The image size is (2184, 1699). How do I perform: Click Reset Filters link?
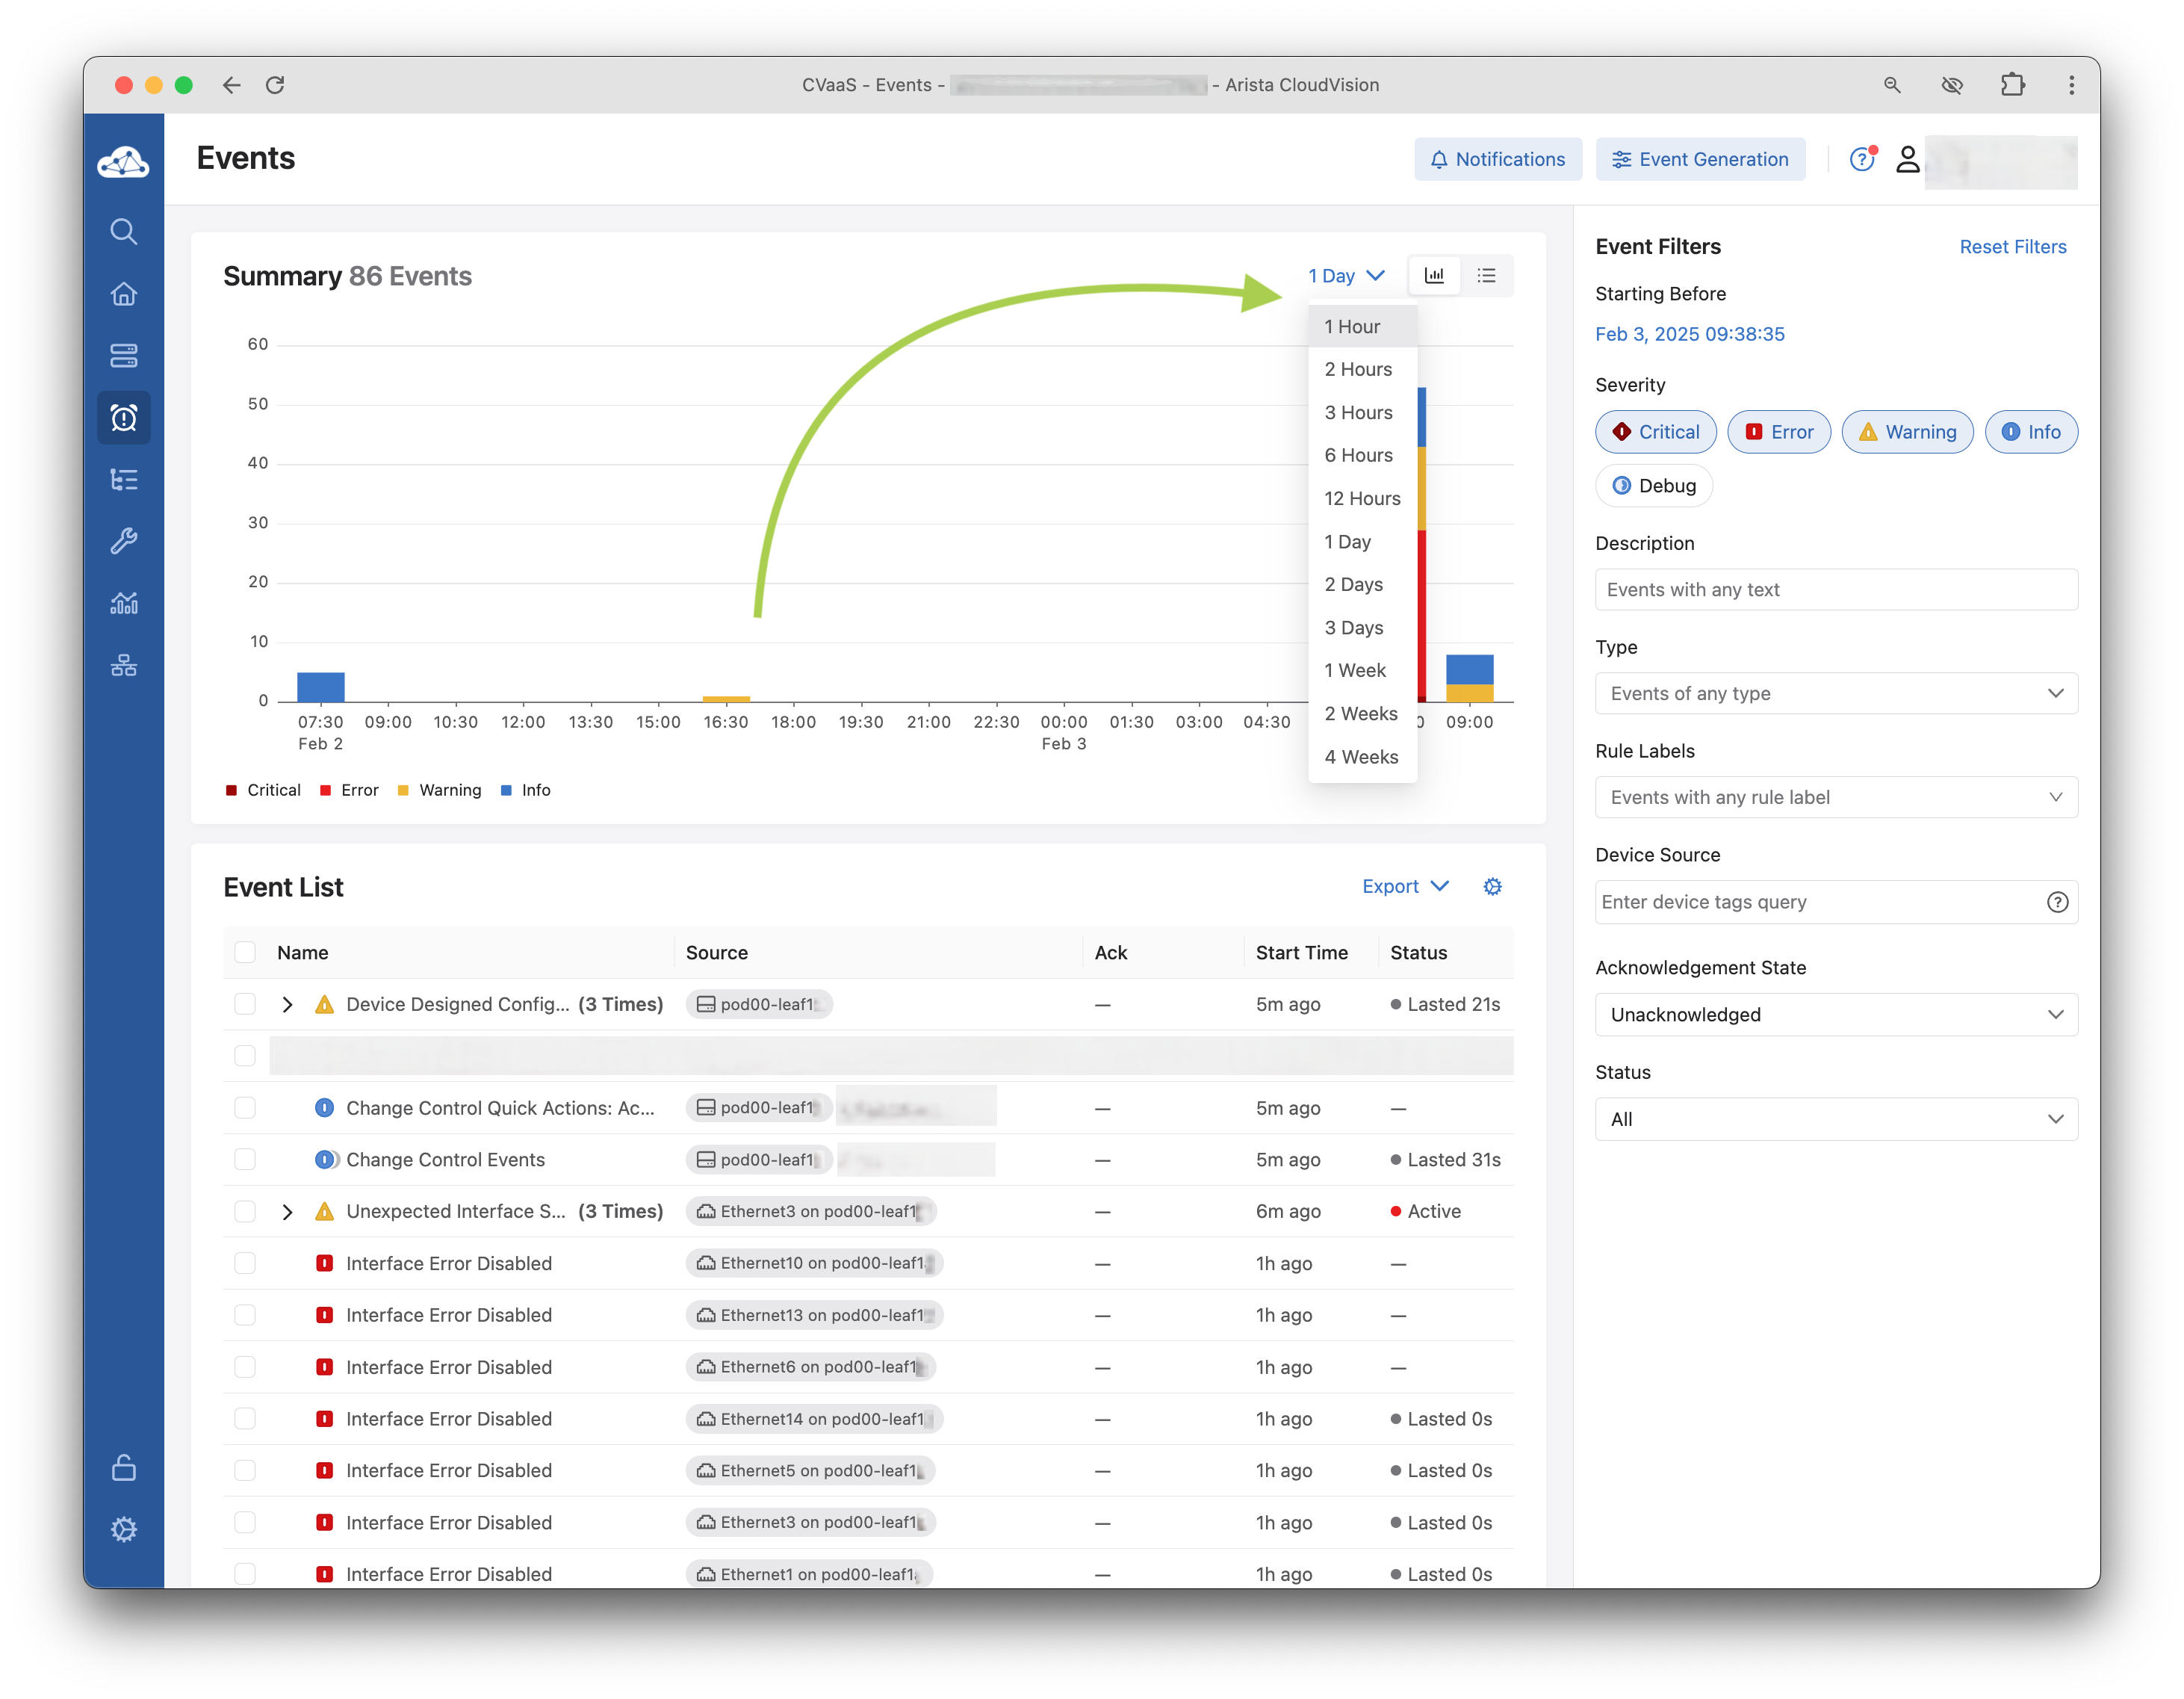[x=2012, y=247]
